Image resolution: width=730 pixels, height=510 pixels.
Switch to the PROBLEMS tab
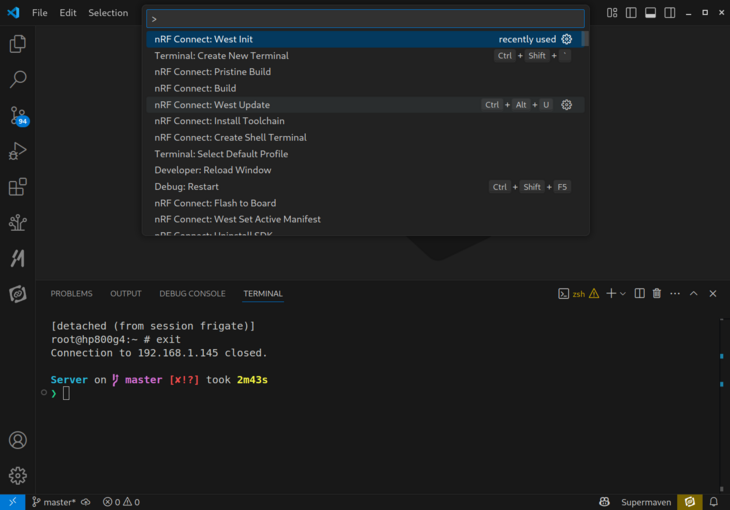pos(71,293)
